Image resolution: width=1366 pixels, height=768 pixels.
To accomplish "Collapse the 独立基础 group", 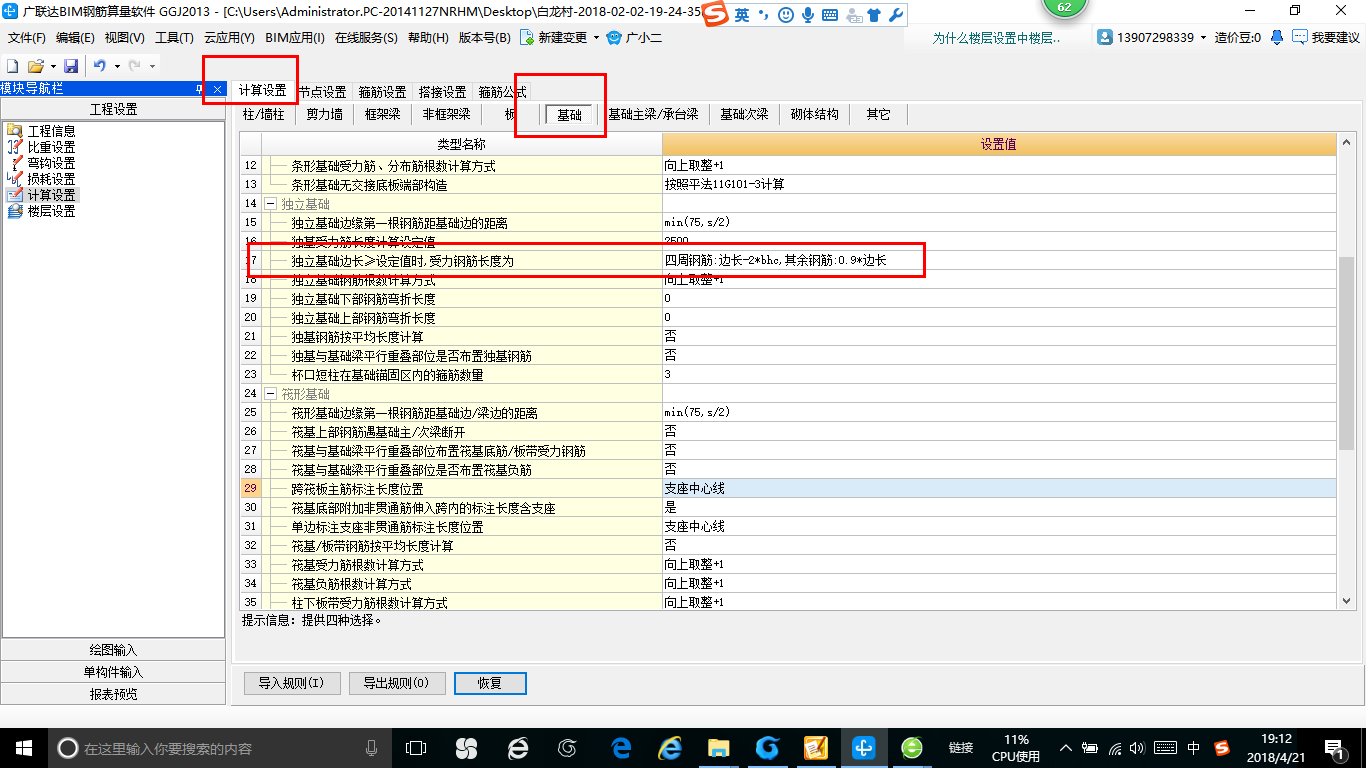I will click(270, 204).
